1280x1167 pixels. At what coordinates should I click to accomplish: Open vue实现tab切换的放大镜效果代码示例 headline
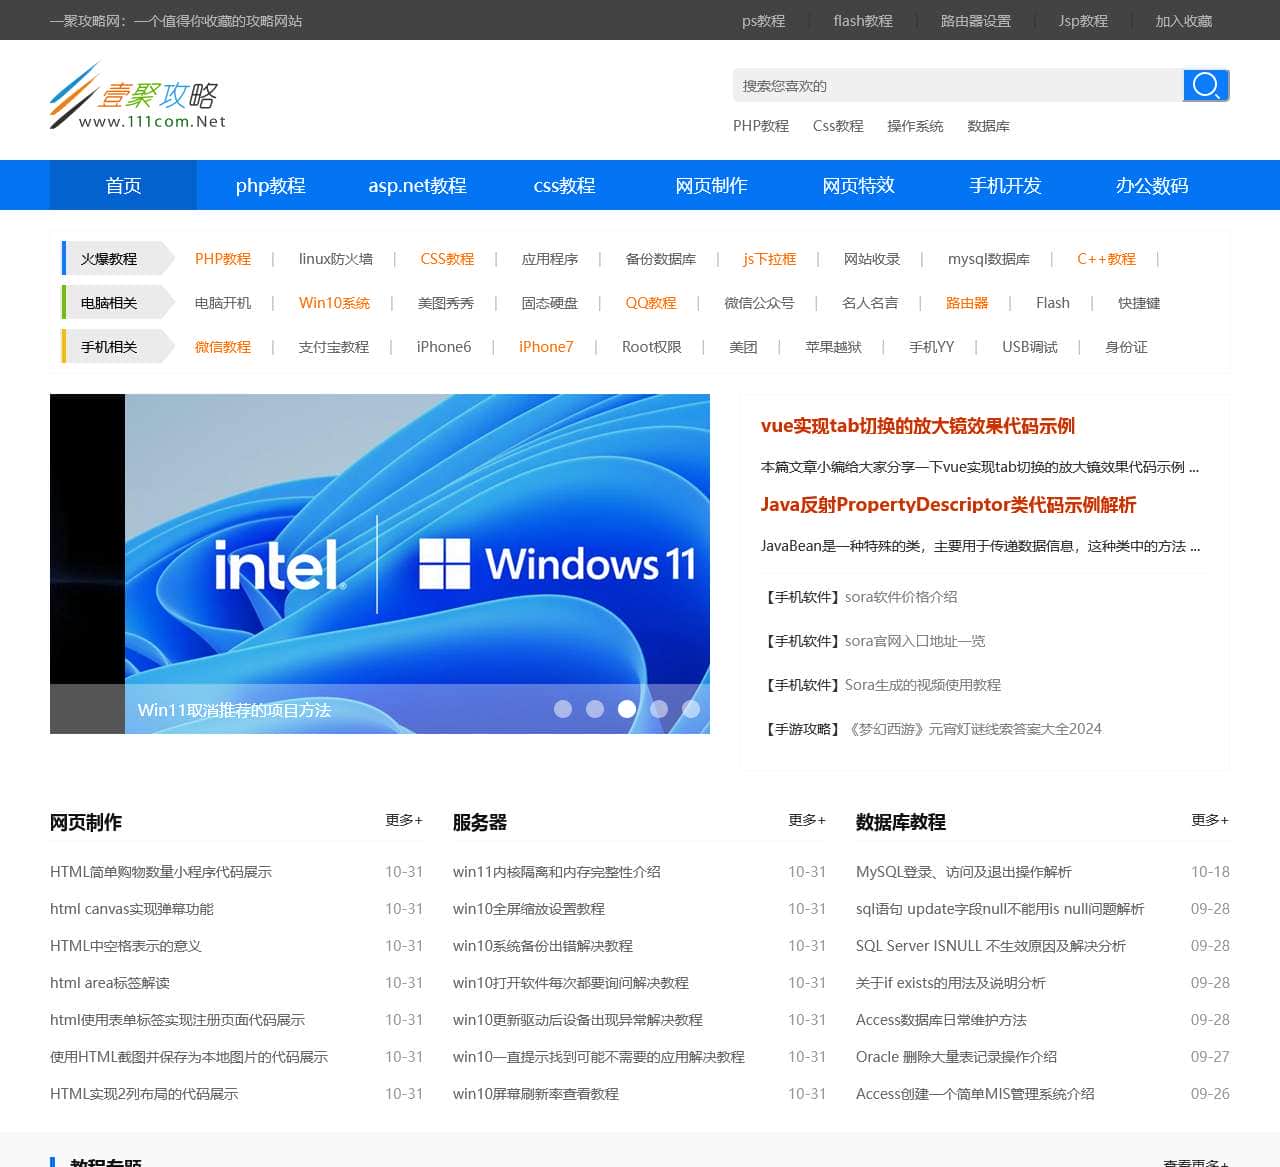(918, 426)
